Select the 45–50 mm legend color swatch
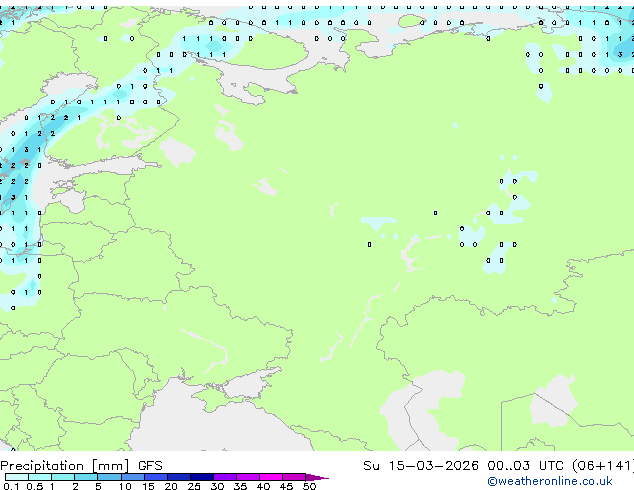The height and width of the screenshot is (490, 634). 294,477
